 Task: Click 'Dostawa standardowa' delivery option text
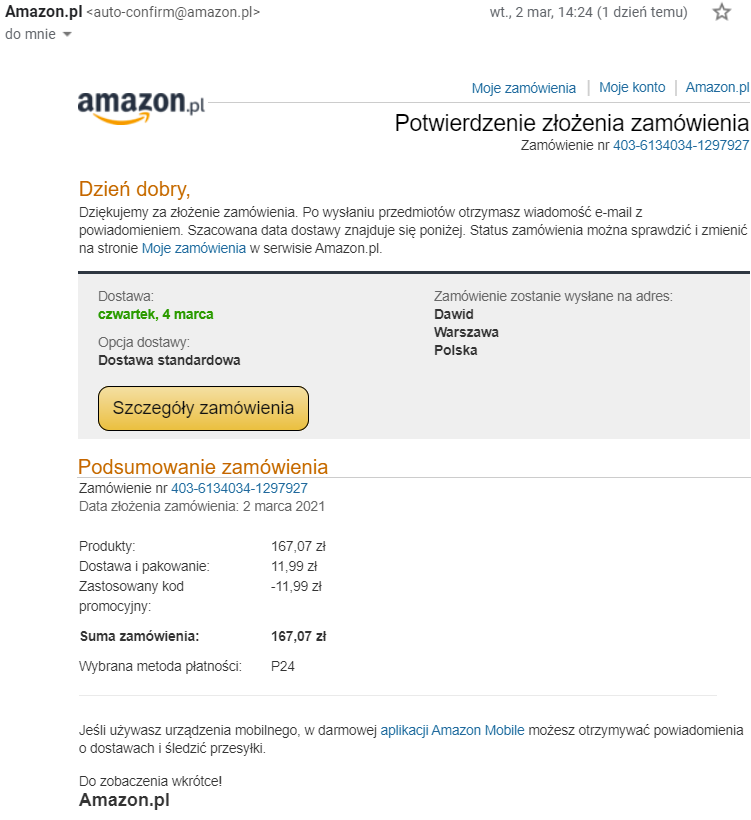click(x=169, y=360)
